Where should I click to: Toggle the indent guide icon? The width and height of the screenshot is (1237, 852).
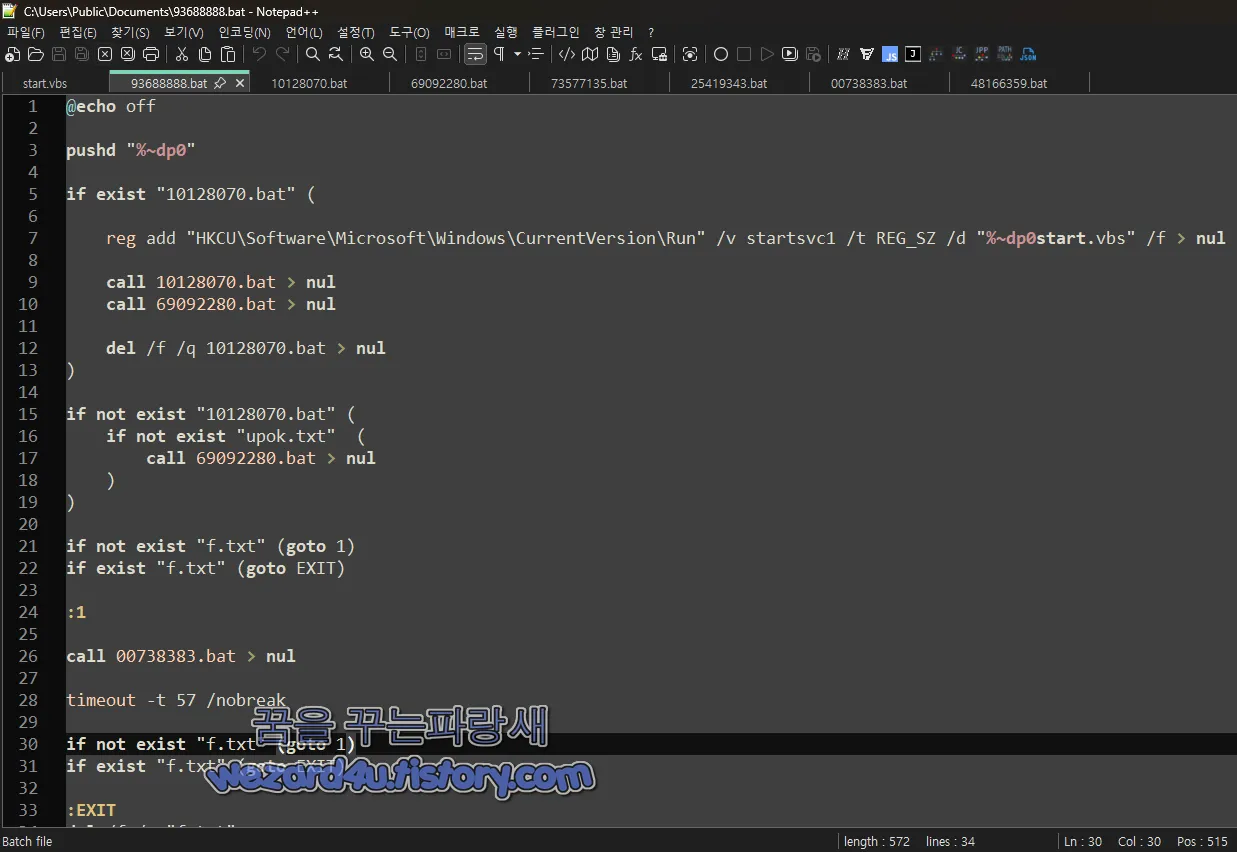click(x=536, y=54)
